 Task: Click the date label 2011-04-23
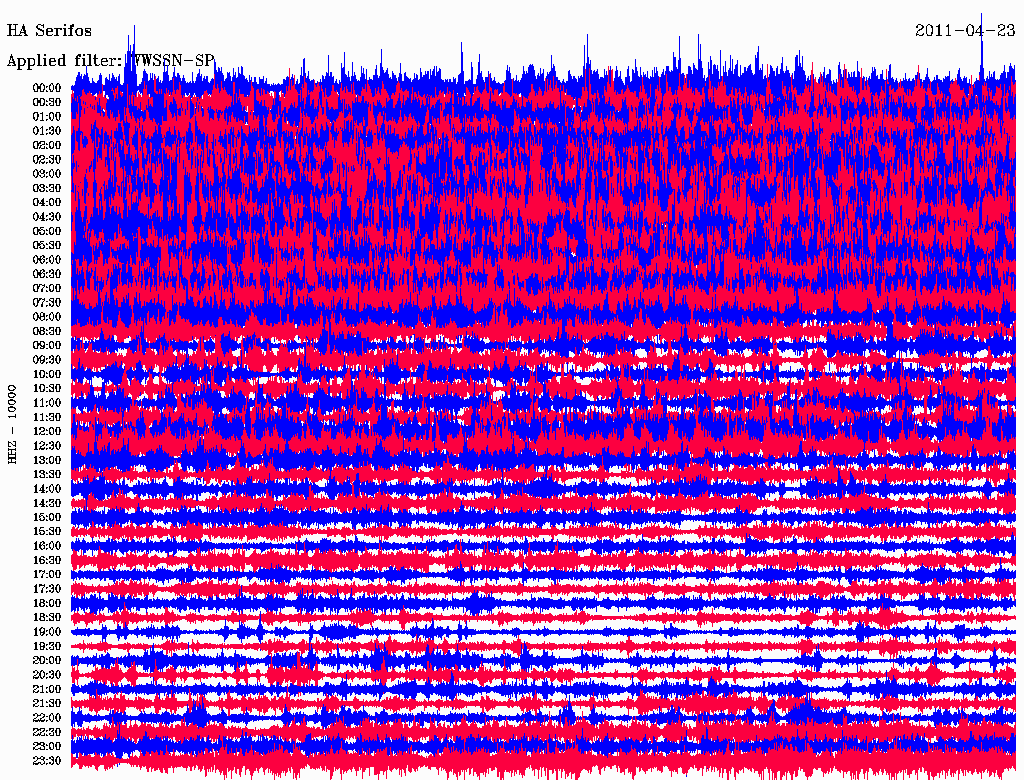(965, 31)
